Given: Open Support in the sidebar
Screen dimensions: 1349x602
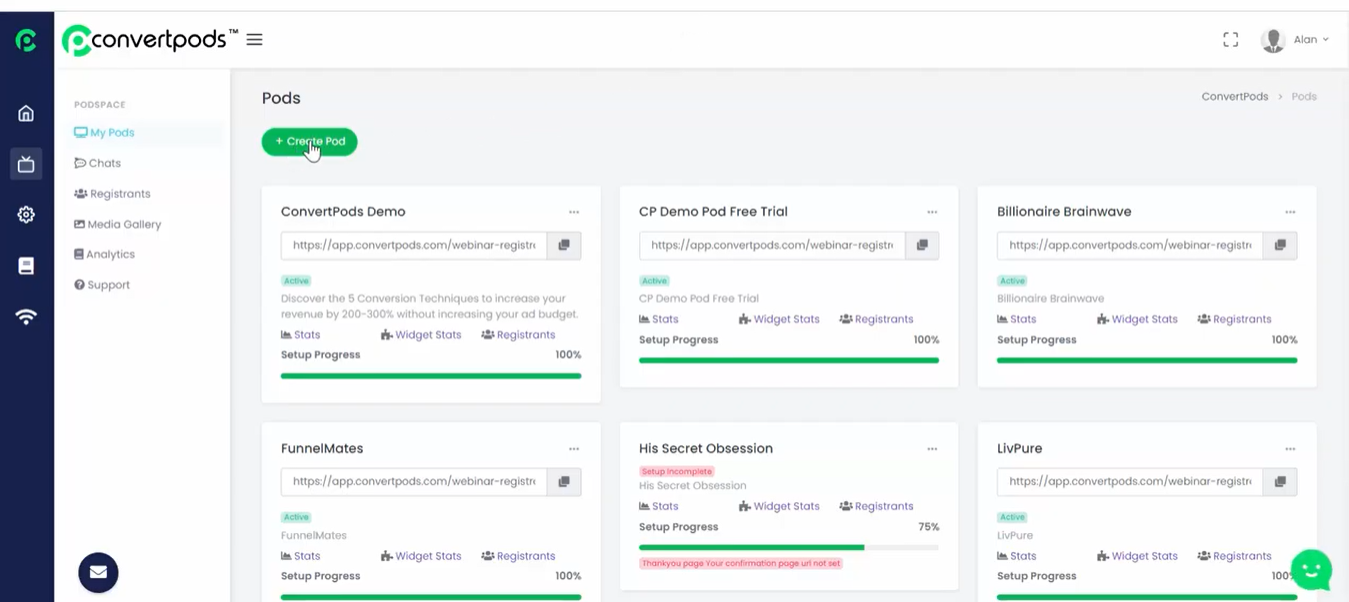Looking at the screenshot, I should pos(102,285).
